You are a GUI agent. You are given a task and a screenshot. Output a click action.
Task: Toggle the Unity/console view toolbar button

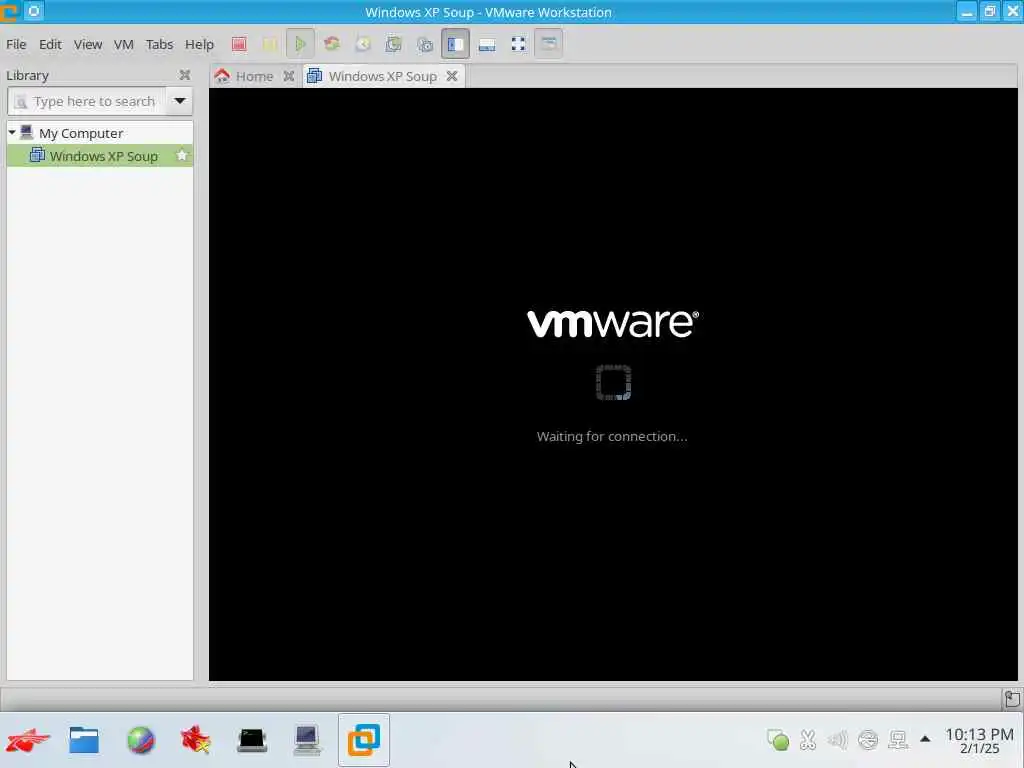tap(549, 44)
